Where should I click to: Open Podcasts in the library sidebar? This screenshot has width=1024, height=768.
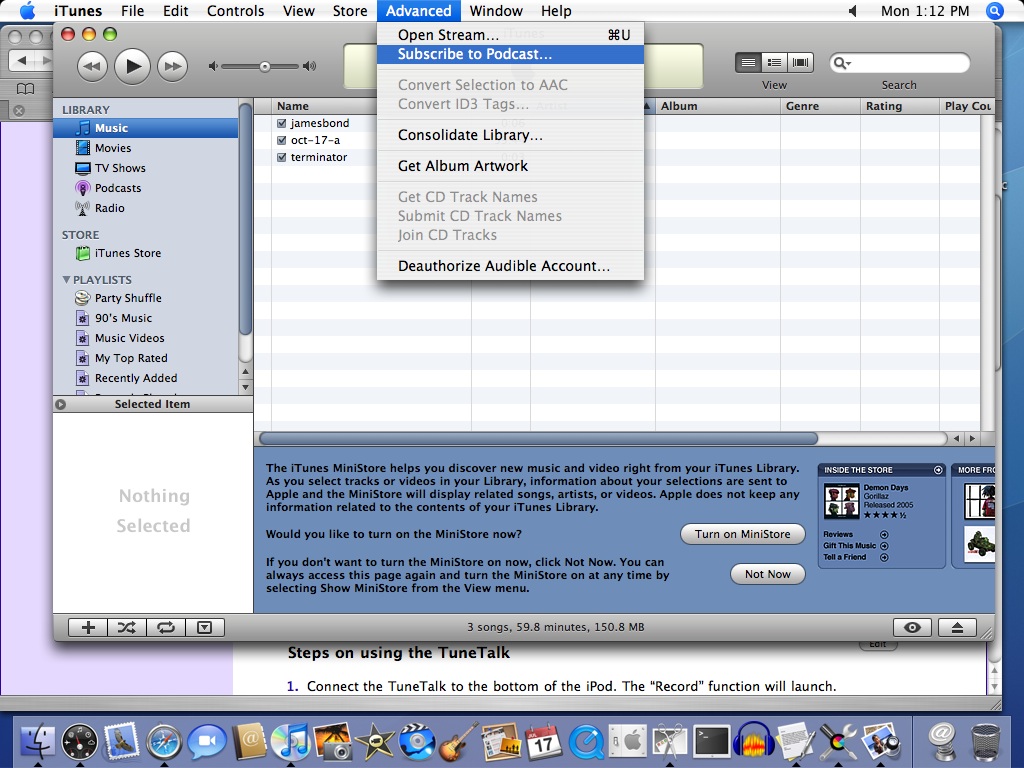(118, 188)
